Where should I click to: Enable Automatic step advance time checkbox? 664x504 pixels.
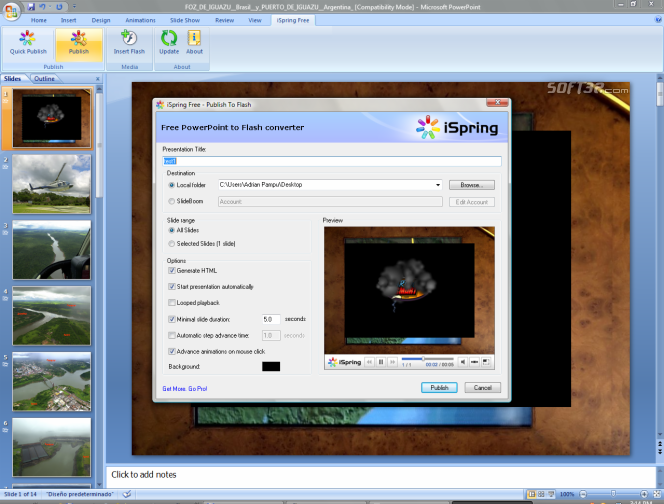[172, 335]
